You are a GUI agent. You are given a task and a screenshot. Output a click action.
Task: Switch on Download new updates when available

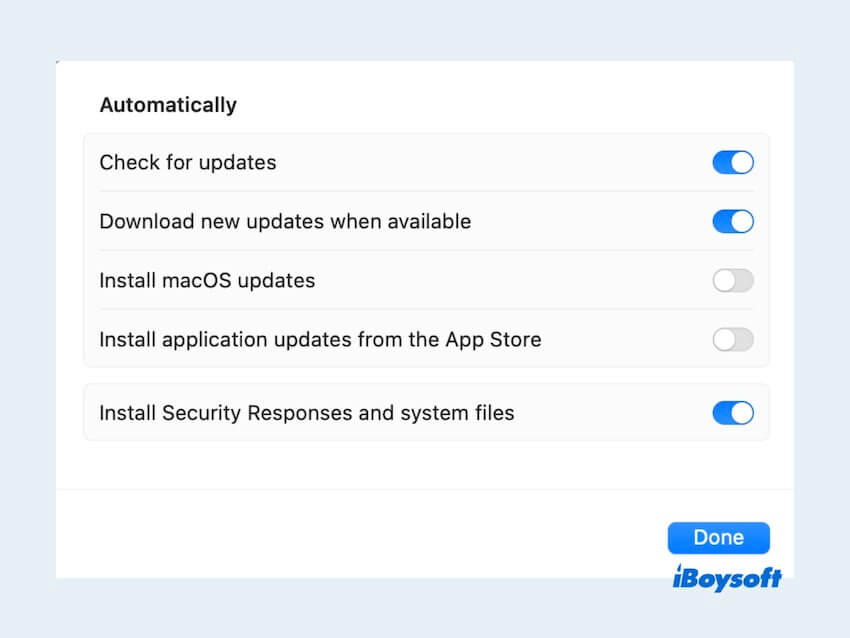coord(732,221)
